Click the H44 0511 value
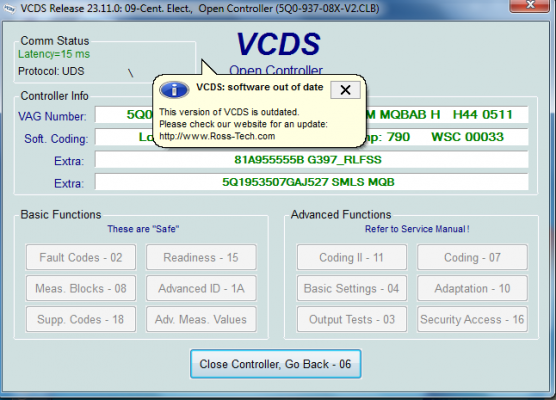556x400 pixels. (483, 115)
